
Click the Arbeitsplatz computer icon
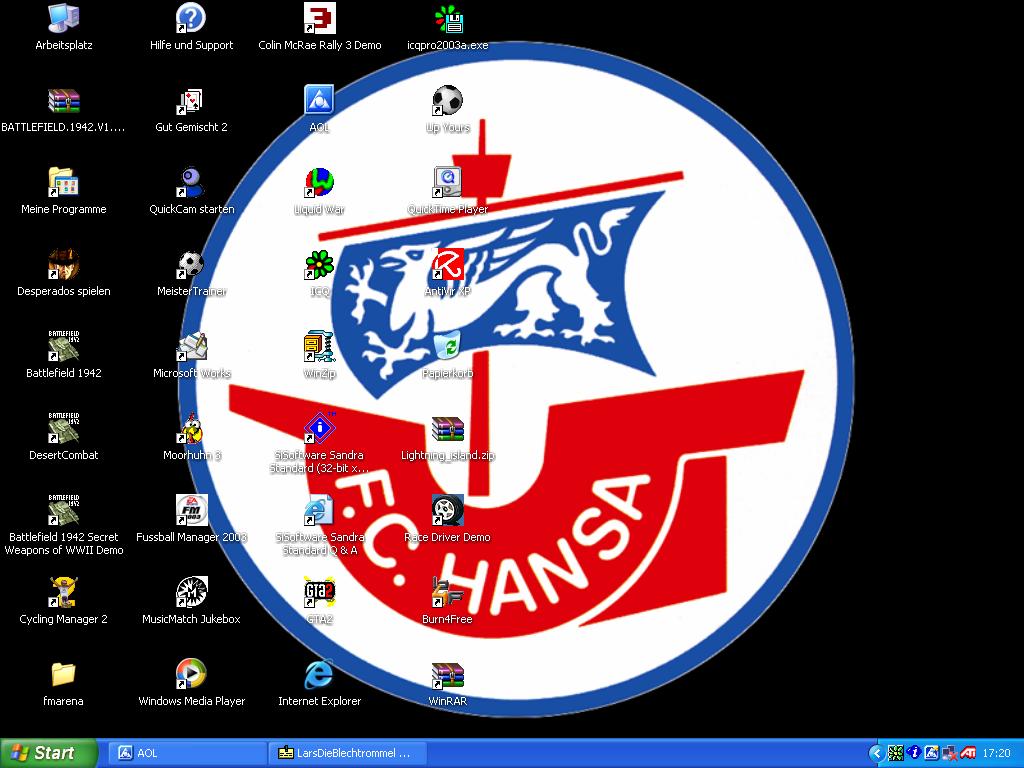[63, 19]
